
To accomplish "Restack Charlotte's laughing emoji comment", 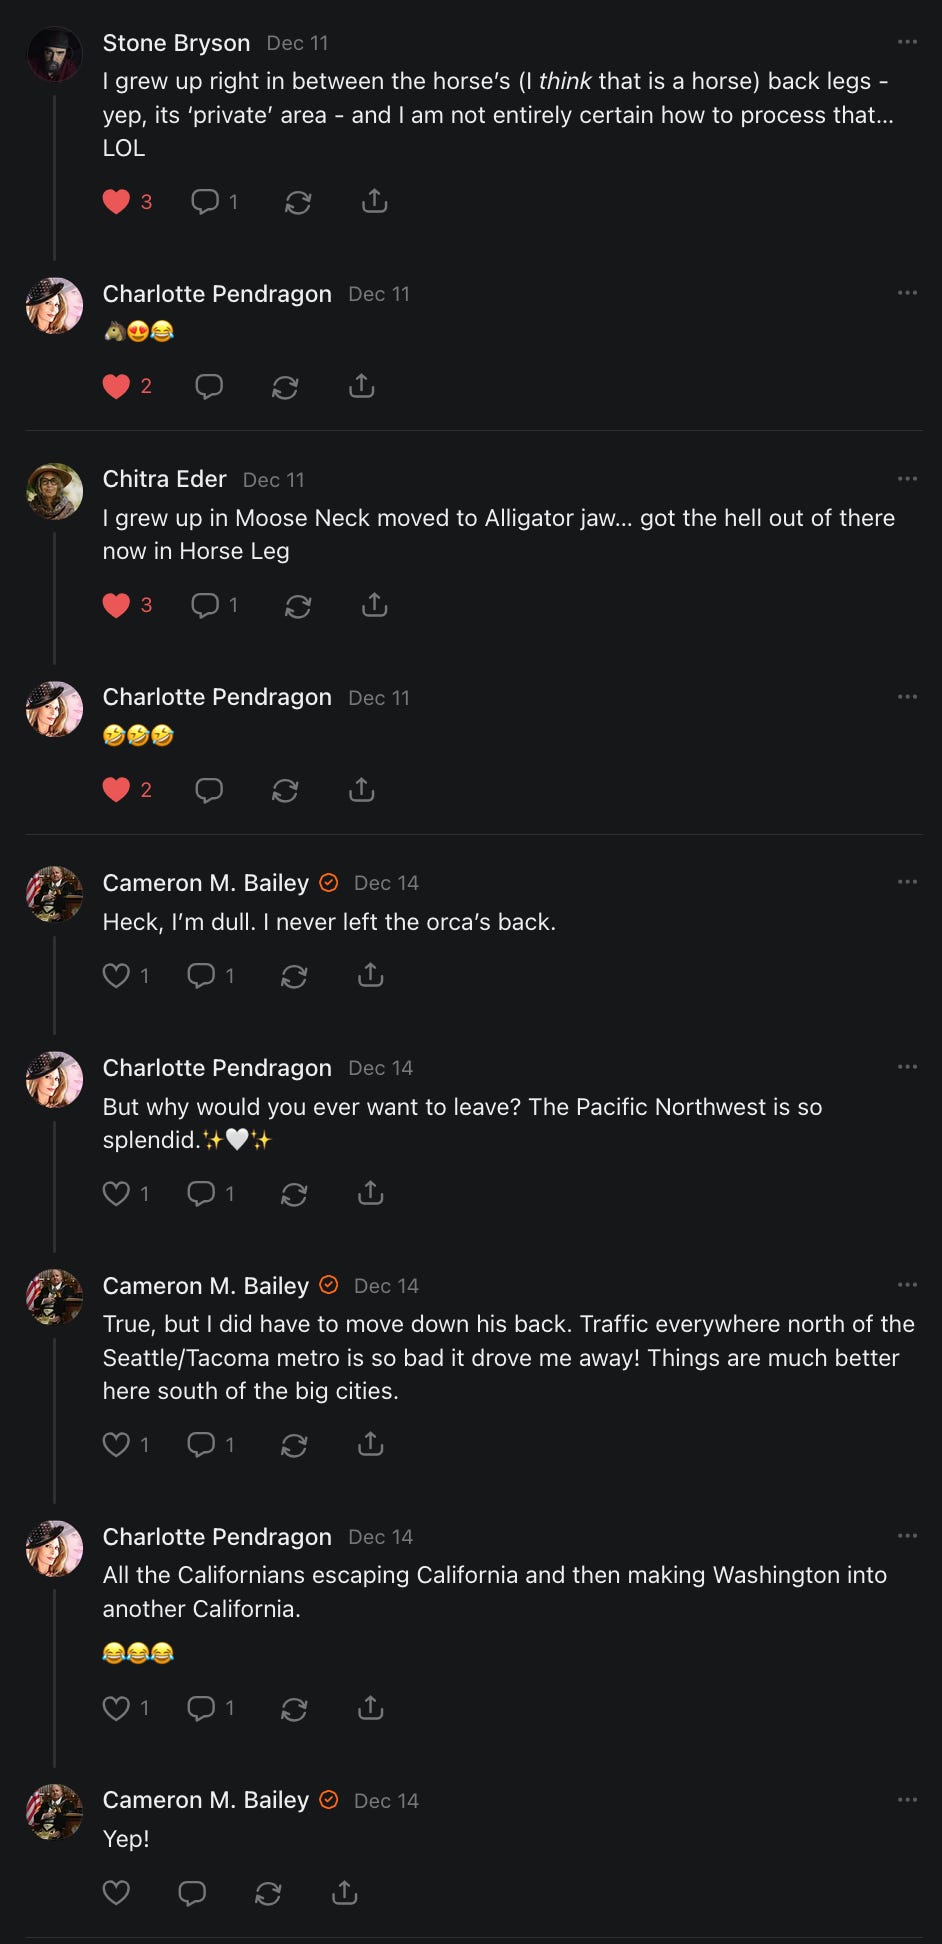I will tap(285, 791).
